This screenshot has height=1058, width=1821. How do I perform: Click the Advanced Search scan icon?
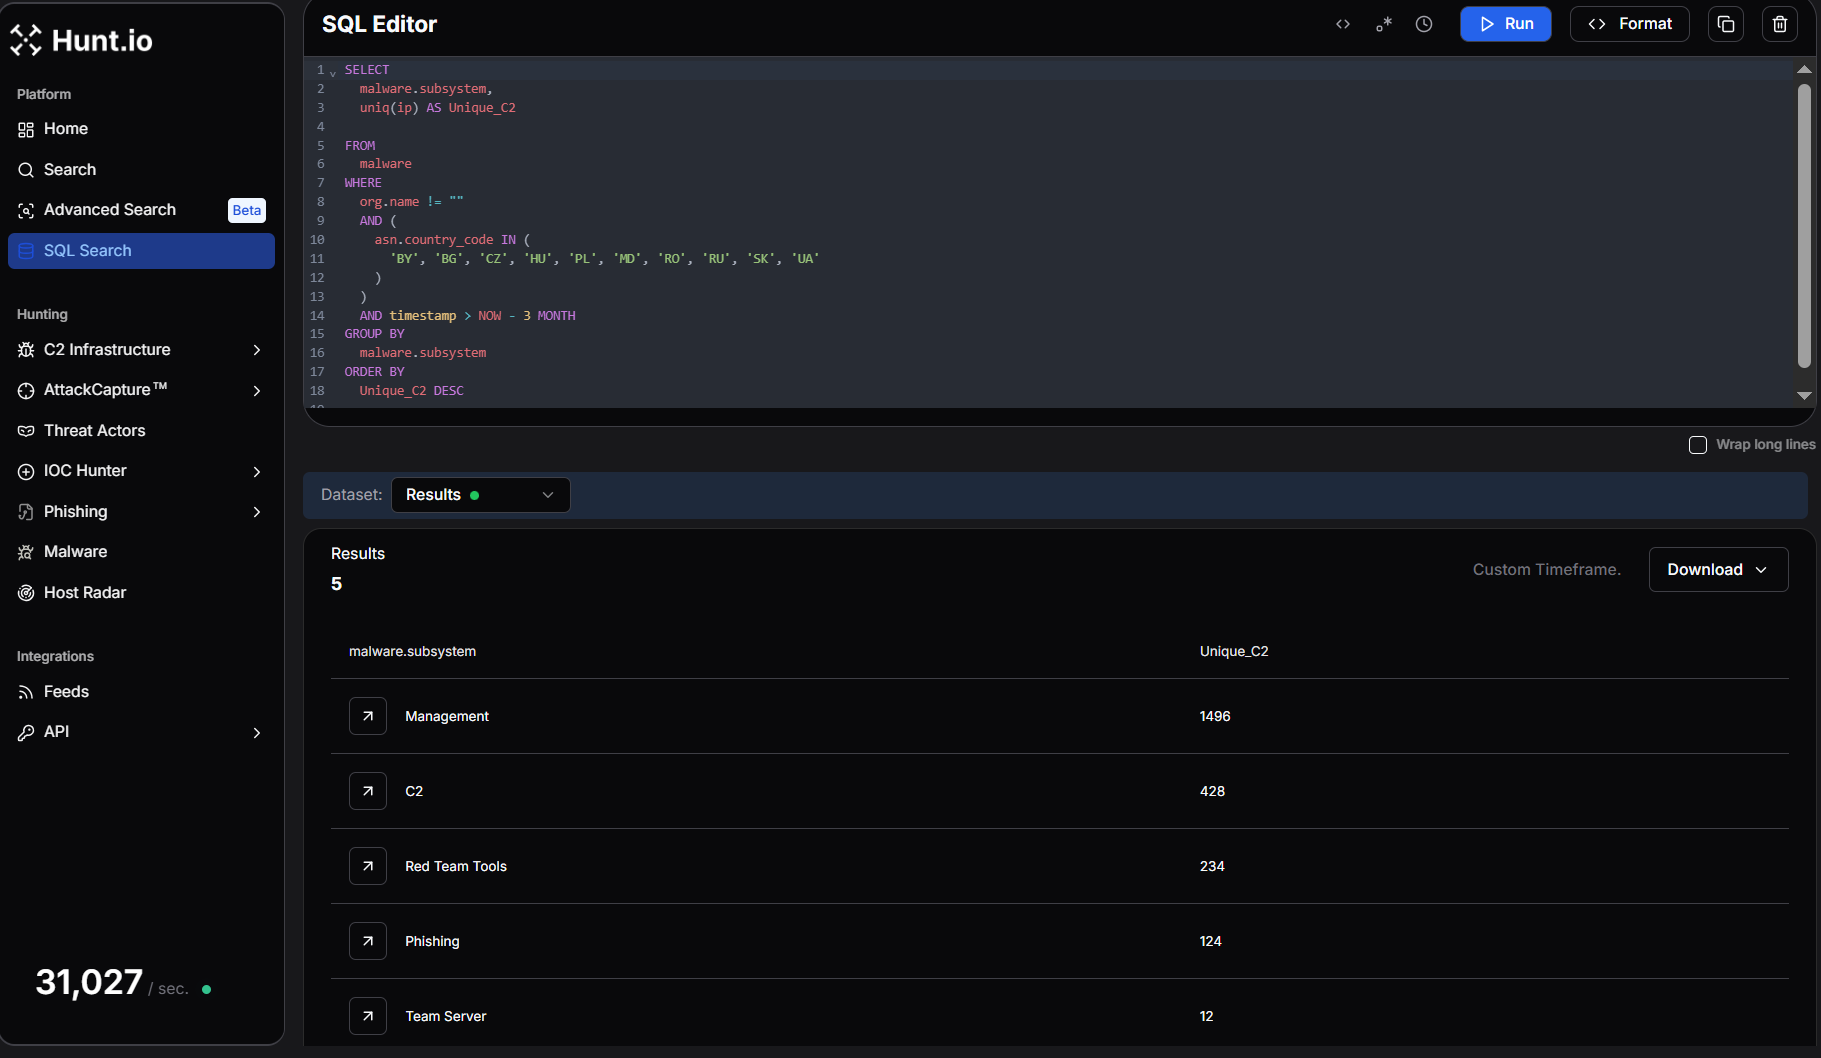26,210
